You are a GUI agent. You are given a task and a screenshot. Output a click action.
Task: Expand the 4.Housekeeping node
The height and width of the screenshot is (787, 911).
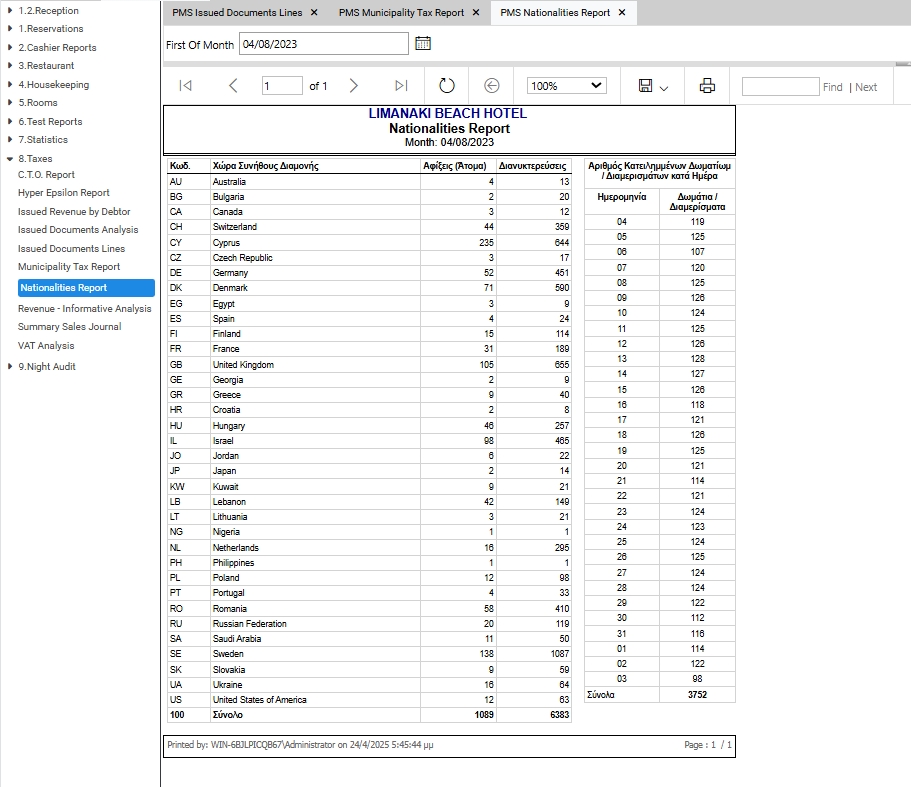pyautogui.click(x=10, y=85)
